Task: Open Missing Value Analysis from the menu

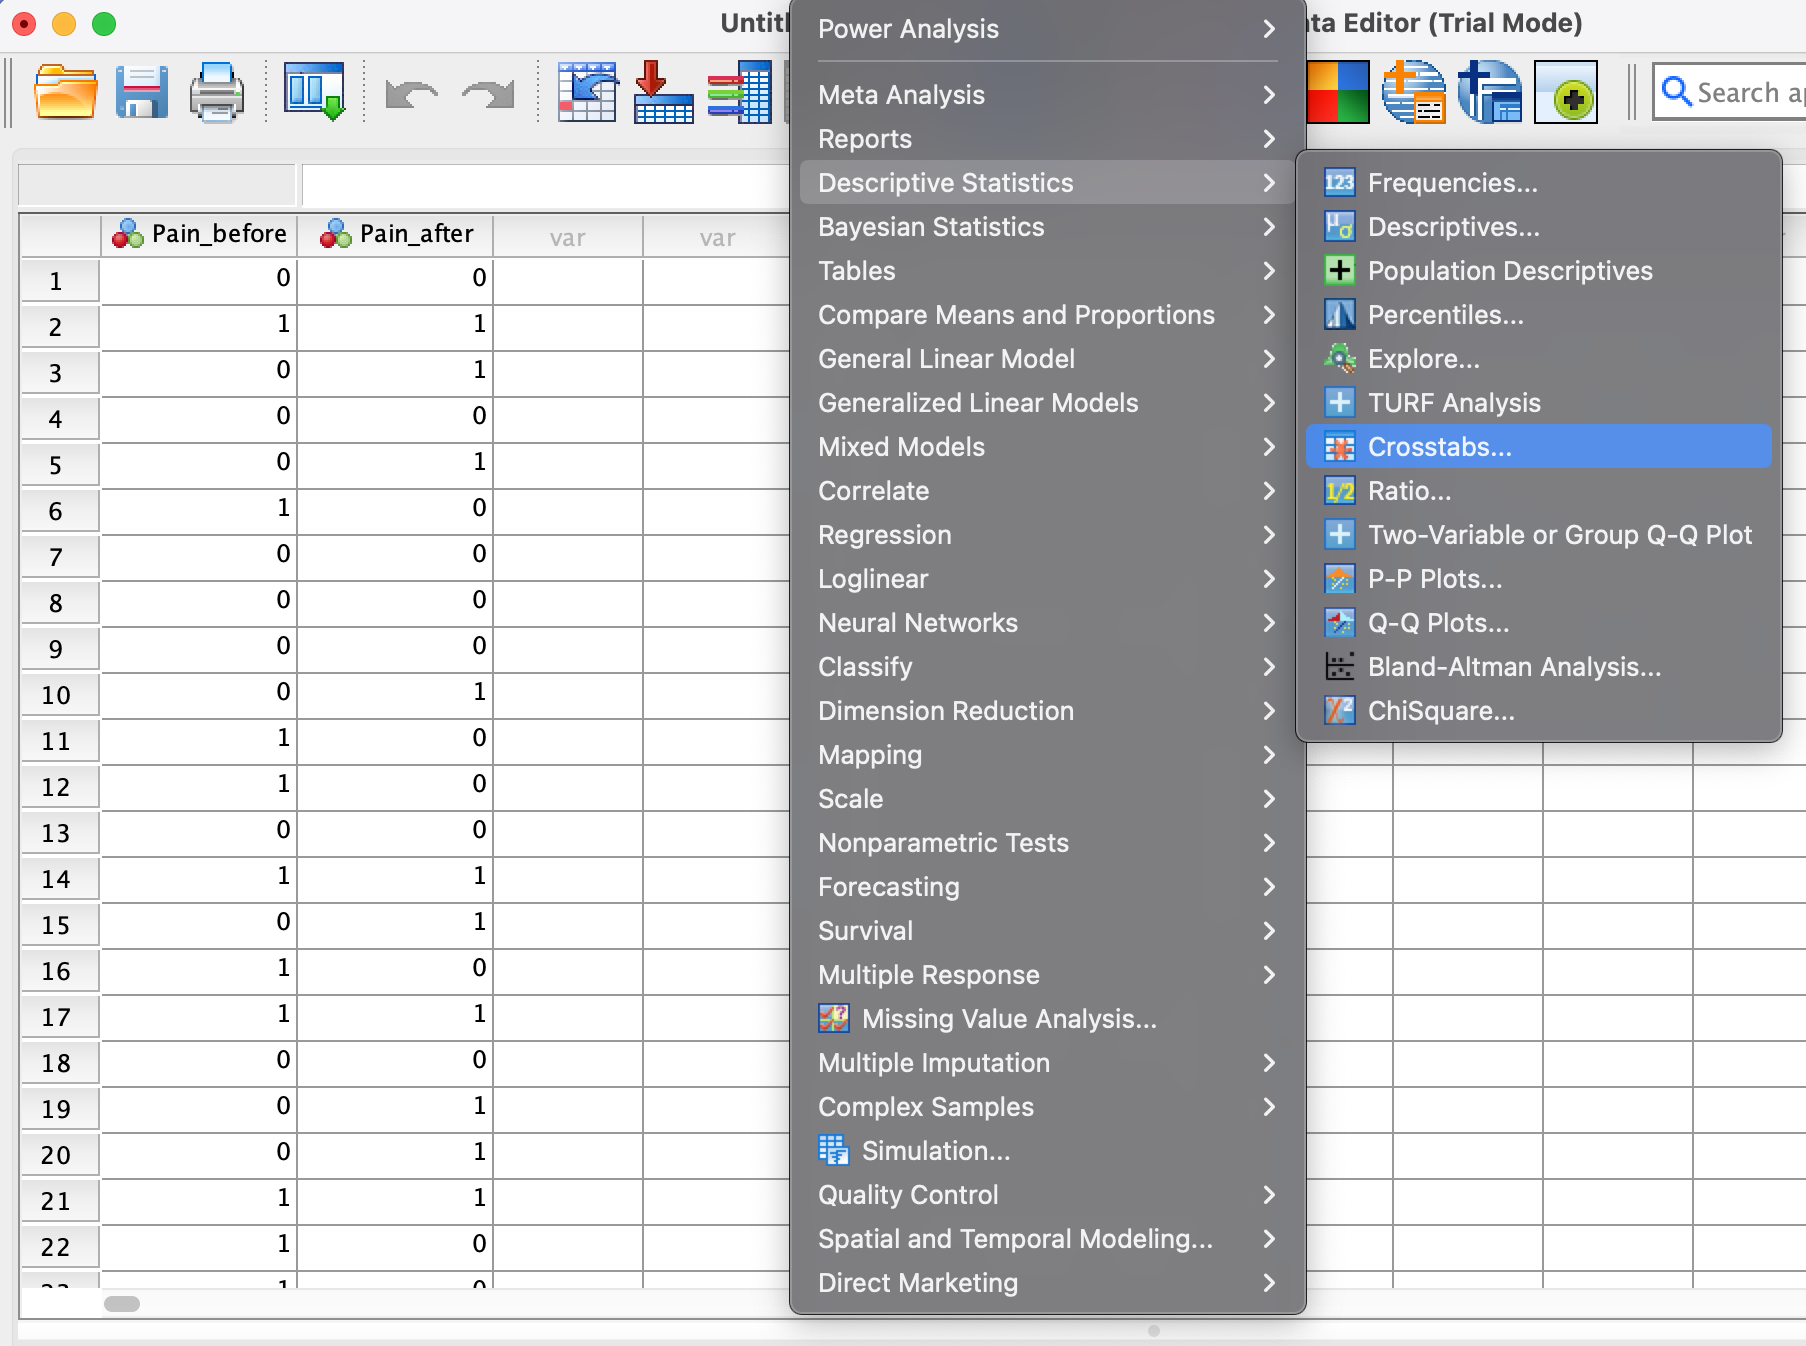Action: pyautogui.click(x=1008, y=1019)
